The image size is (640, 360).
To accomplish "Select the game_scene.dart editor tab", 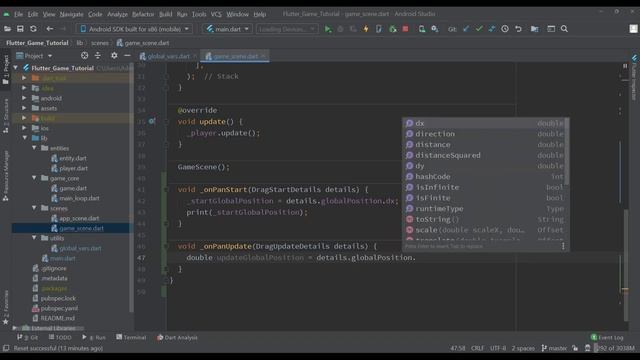I will (235, 56).
